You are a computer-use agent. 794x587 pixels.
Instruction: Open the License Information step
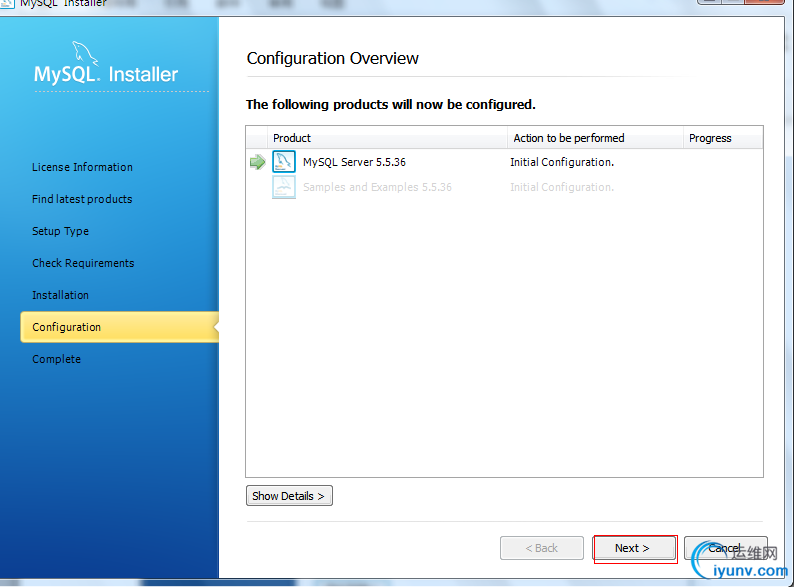(82, 167)
